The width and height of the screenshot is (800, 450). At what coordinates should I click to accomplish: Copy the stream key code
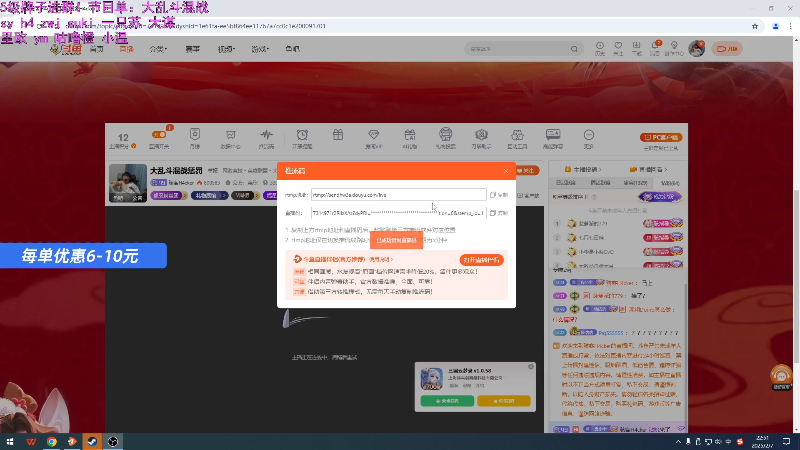click(x=498, y=213)
